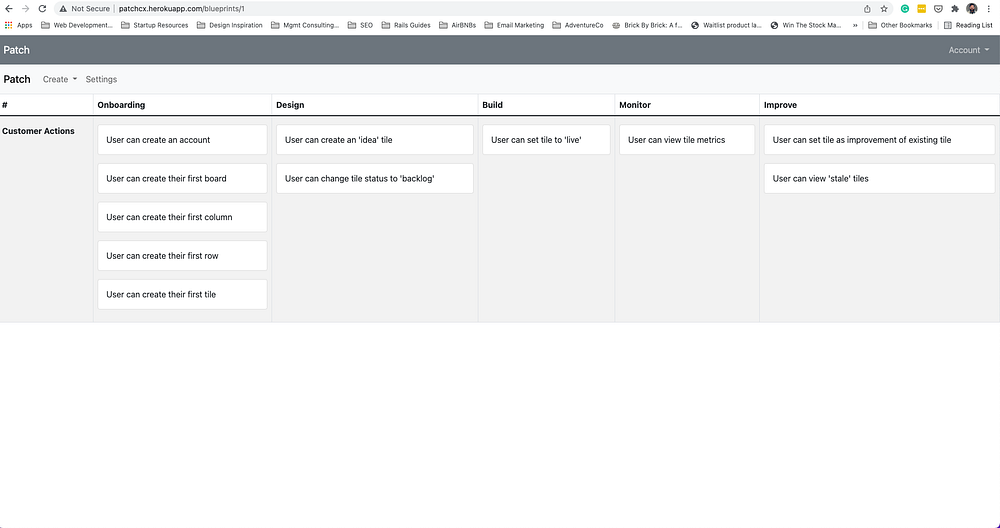This screenshot has width=1000, height=528.
Task: Open tile 'set tile as improvement of existing tile'
Action: (x=879, y=140)
